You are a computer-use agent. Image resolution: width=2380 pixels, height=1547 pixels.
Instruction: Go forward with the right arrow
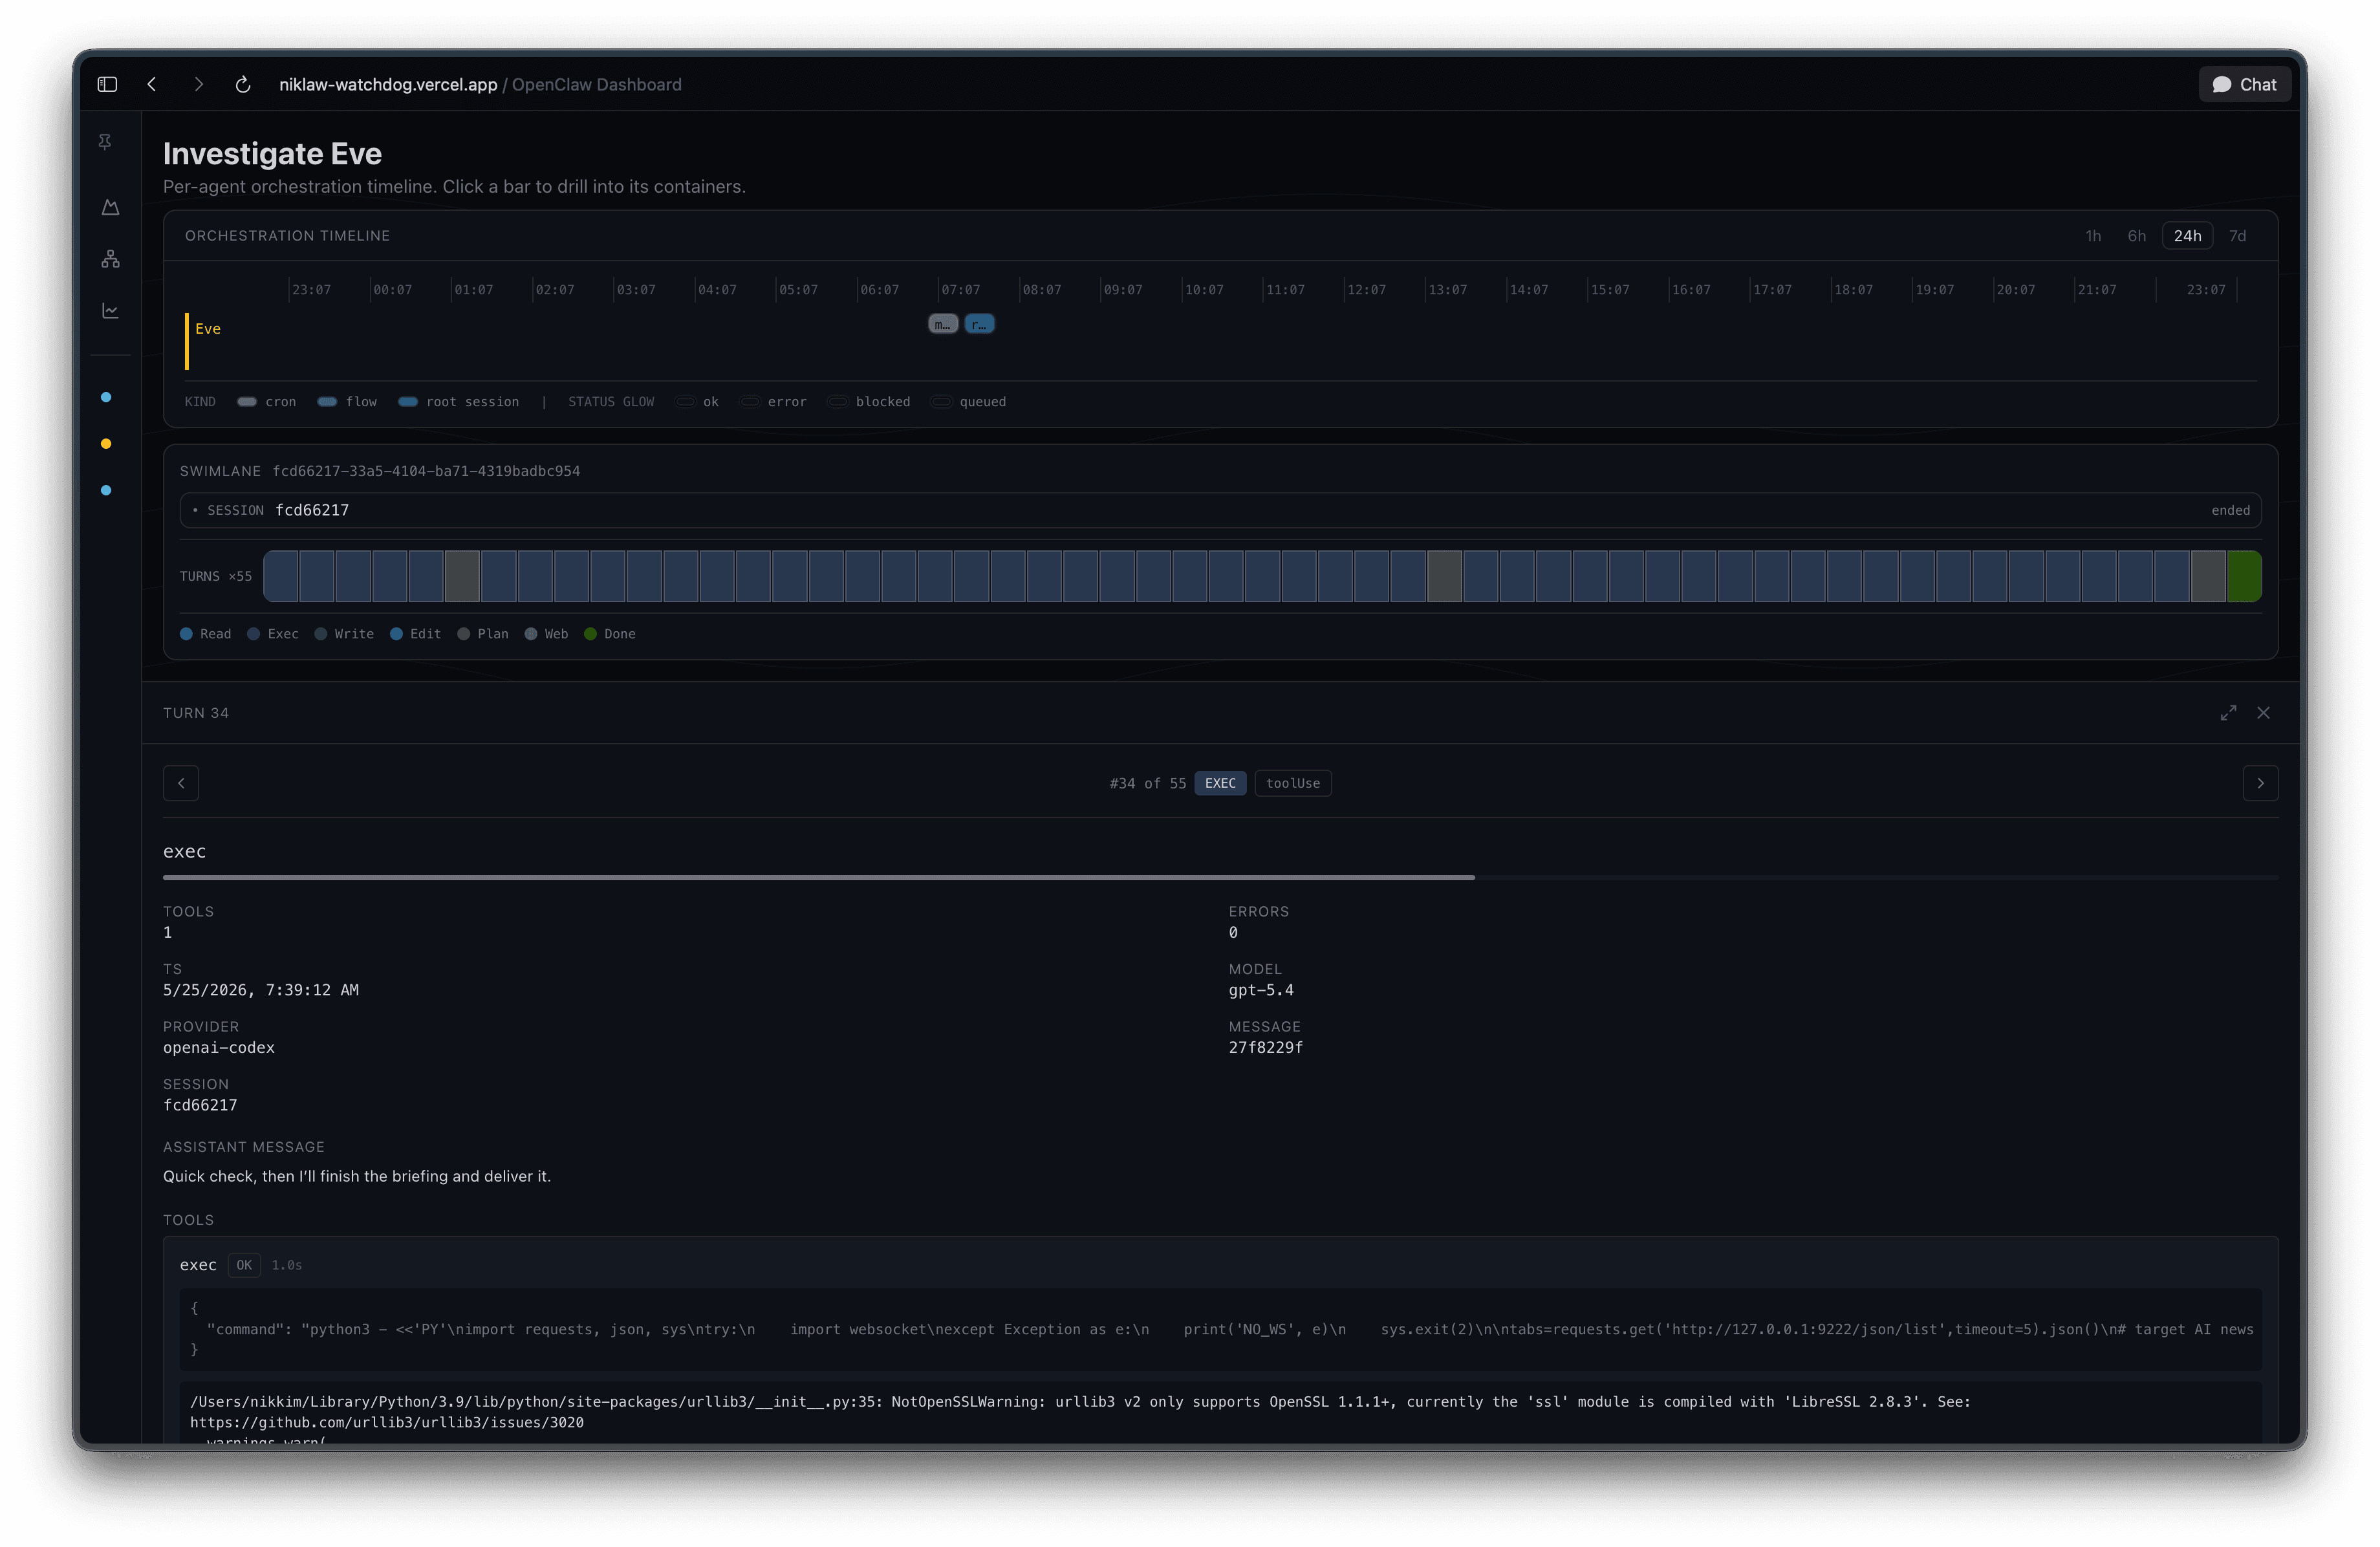click(x=198, y=85)
